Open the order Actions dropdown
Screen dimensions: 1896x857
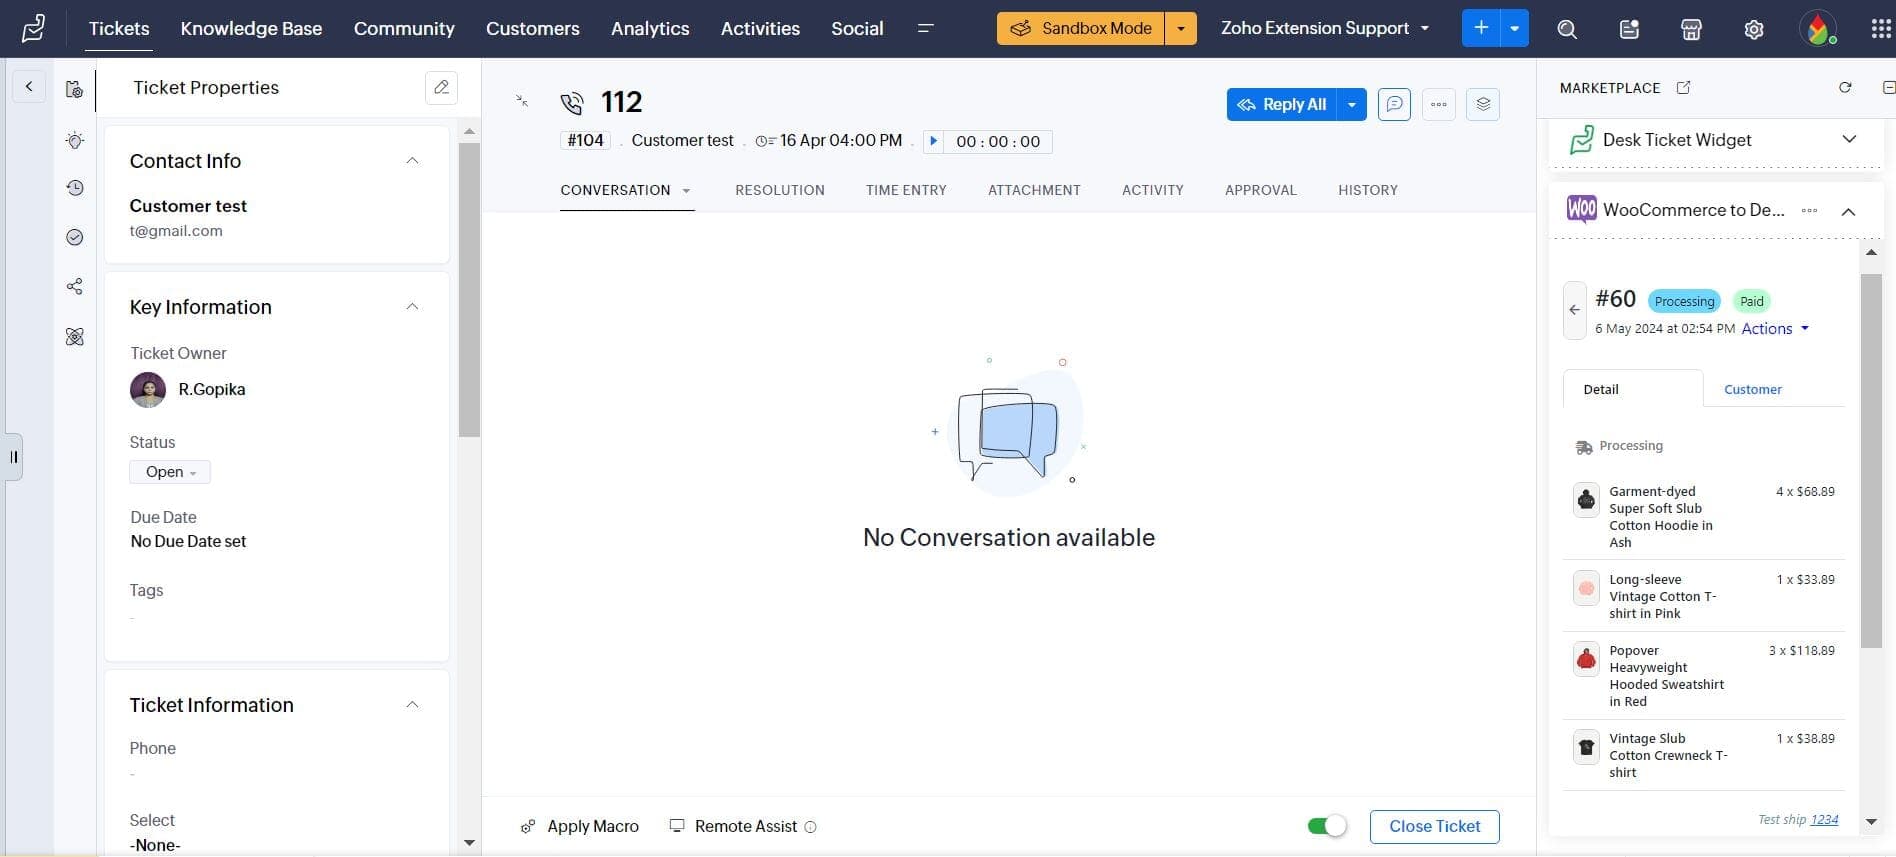pyautogui.click(x=1775, y=329)
